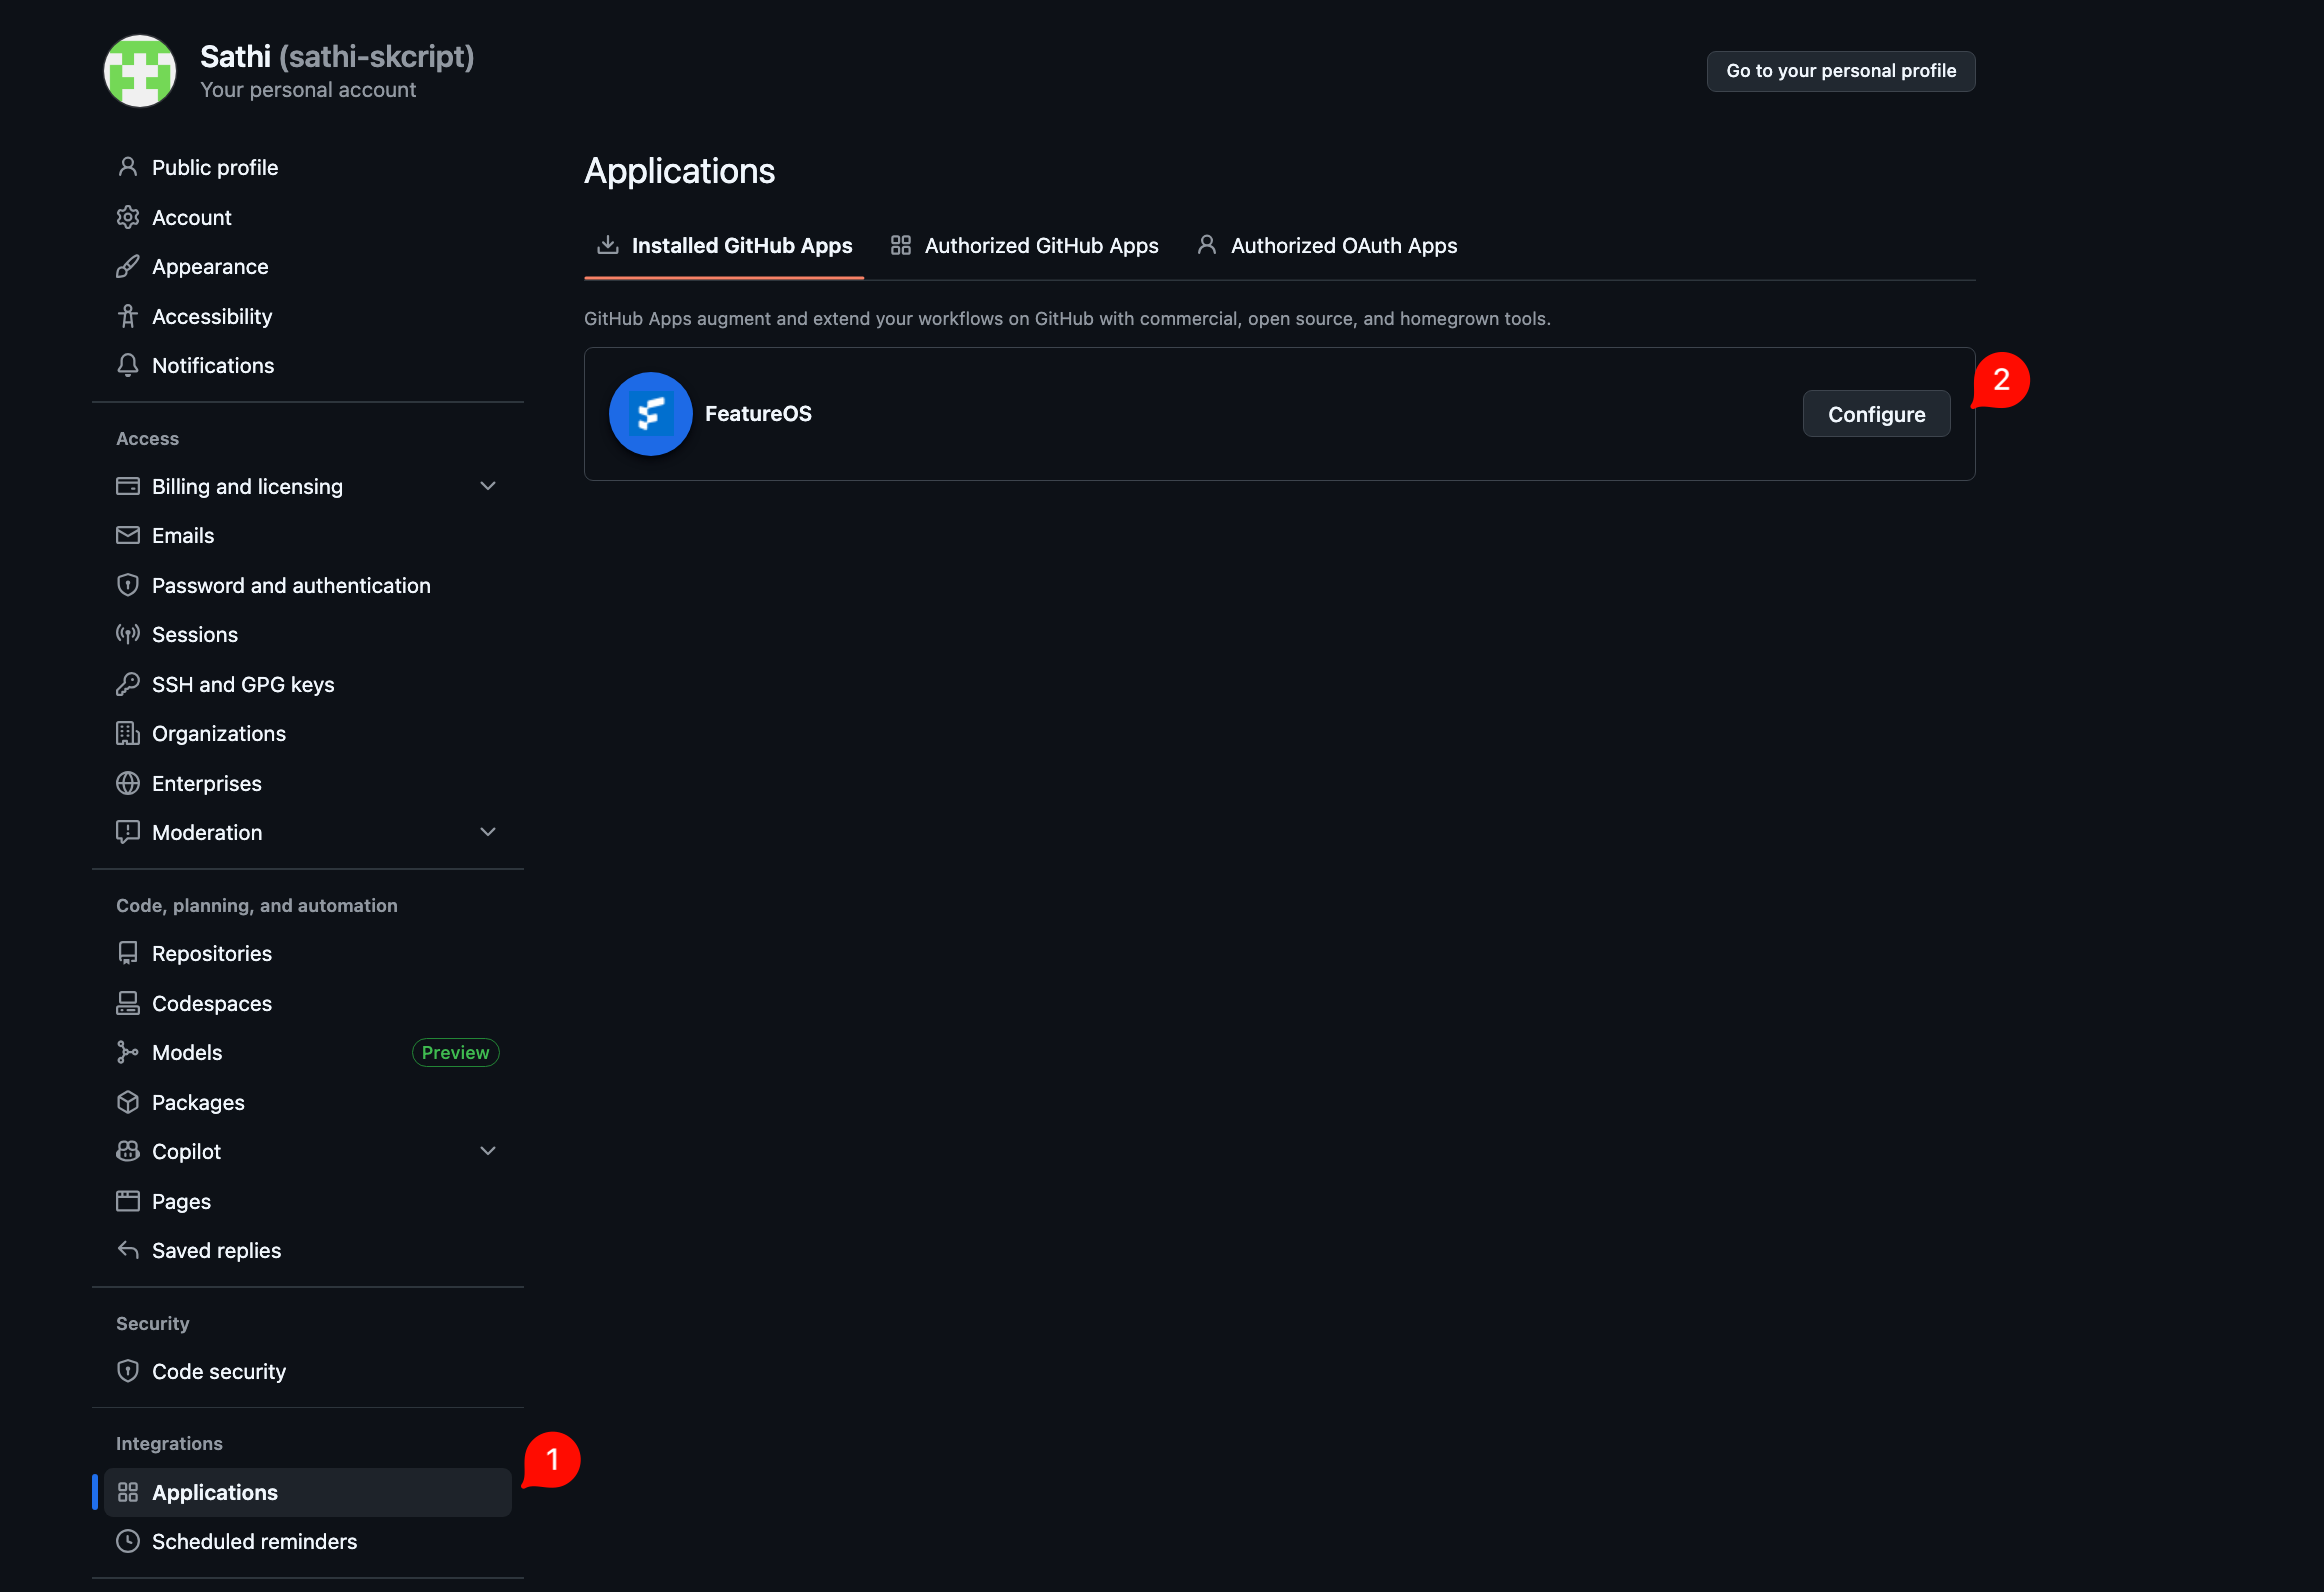This screenshot has height=1592, width=2324.
Task: Switch to Authorized OAuth Apps tab
Action: point(1327,246)
